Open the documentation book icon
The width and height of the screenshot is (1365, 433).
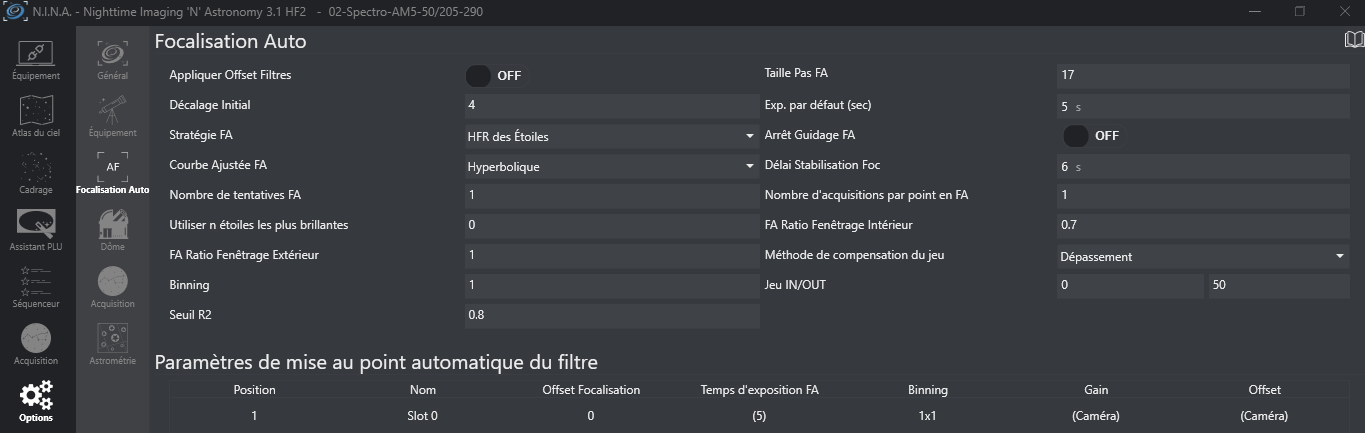point(1354,39)
